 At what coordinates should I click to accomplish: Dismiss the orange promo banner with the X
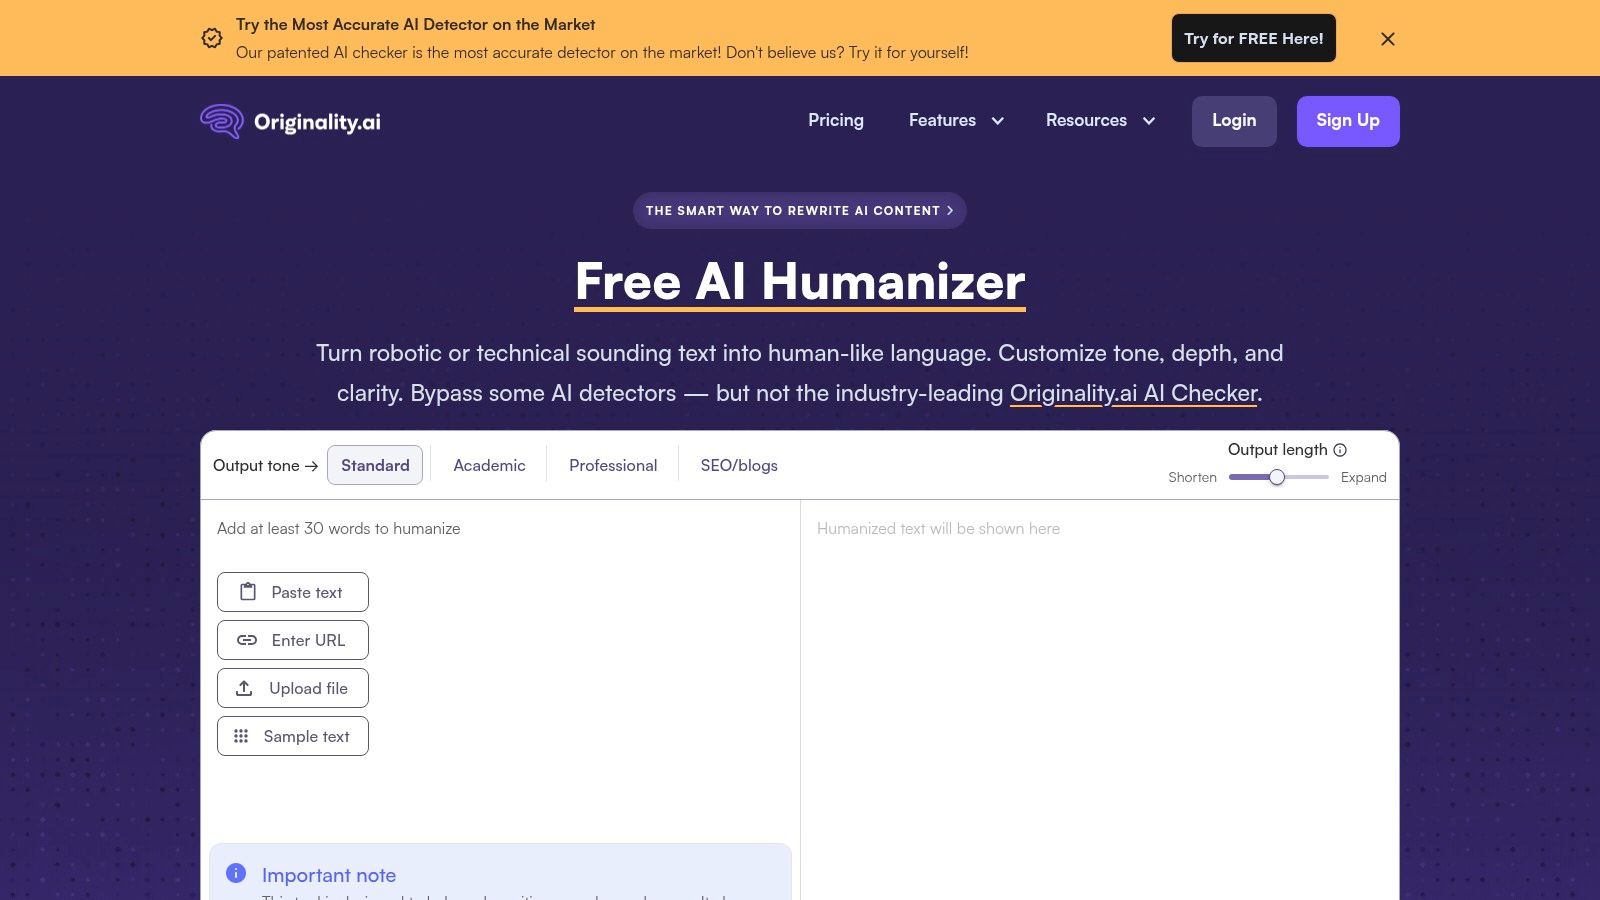1388,39
